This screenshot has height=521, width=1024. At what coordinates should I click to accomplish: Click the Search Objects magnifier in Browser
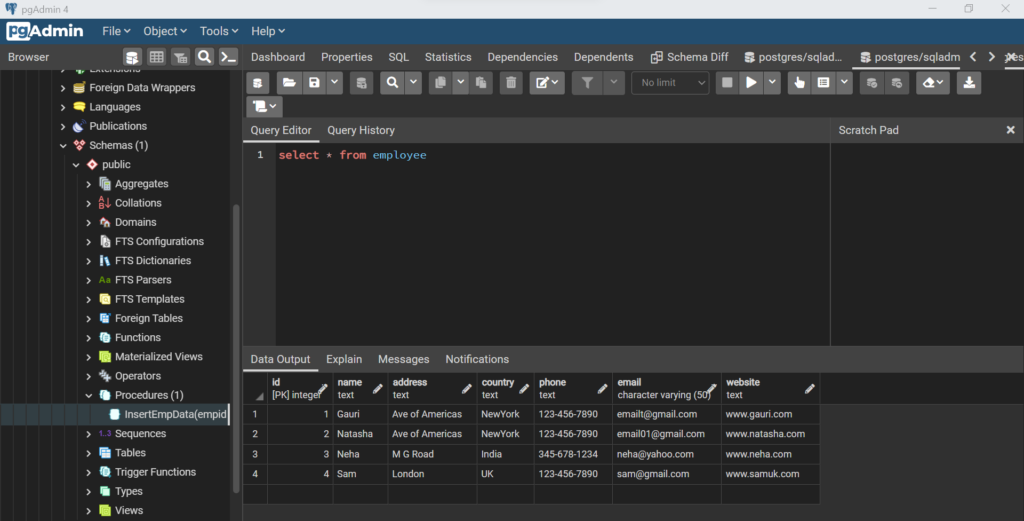(x=204, y=57)
